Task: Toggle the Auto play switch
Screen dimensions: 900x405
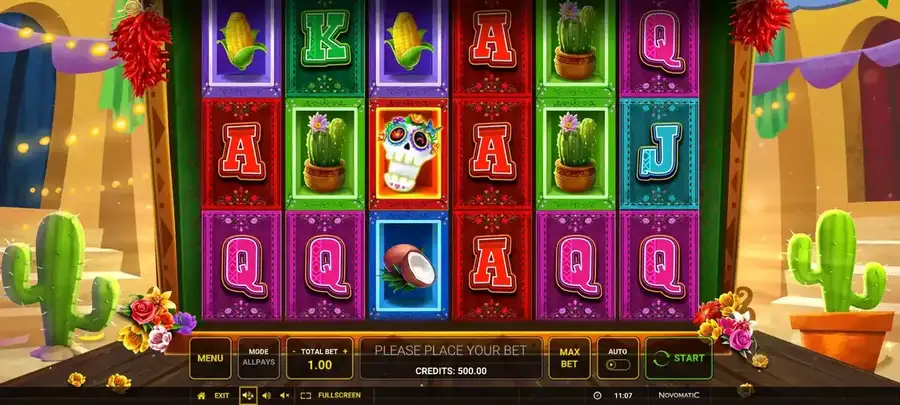Action: (x=618, y=365)
